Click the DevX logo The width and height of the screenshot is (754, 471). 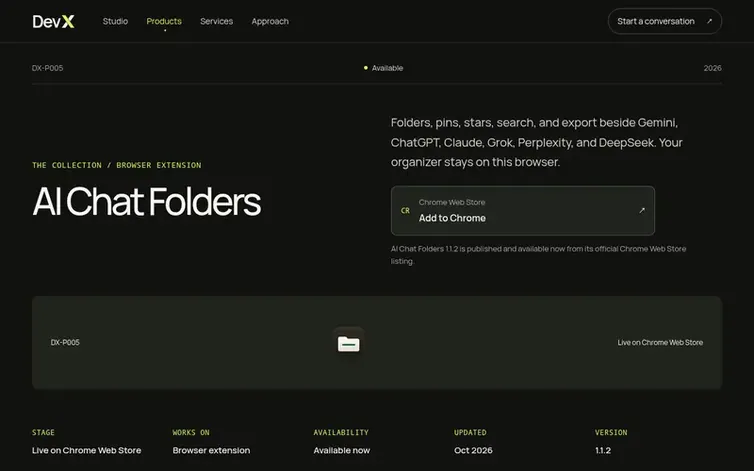(53, 21)
